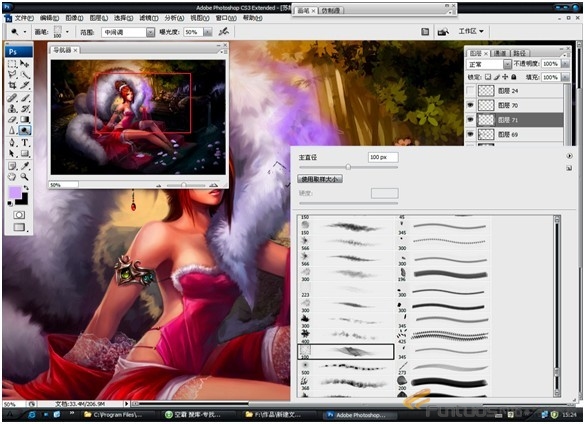This screenshot has width=585, height=424.
Task: Show hidden layer 图层 24
Action: (470, 91)
